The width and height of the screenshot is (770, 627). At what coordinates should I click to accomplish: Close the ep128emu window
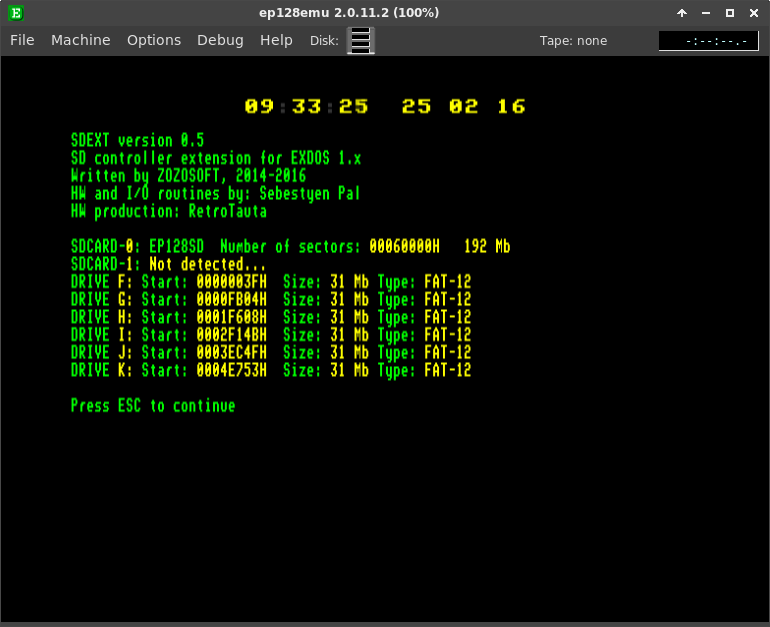[754, 13]
